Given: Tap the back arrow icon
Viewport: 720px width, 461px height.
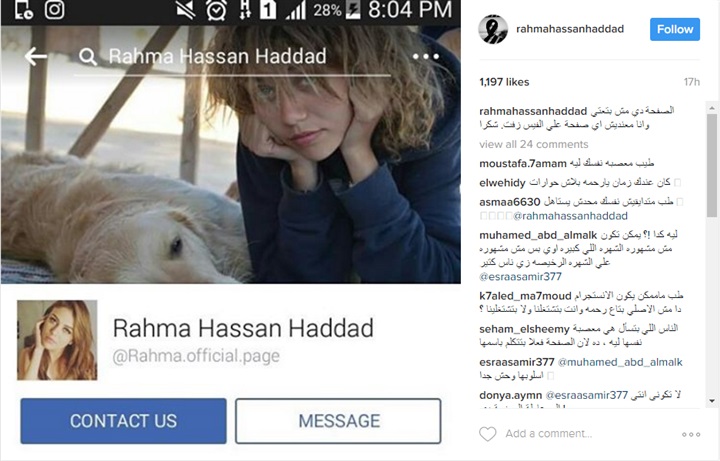Looking at the screenshot, I should pyautogui.click(x=36, y=57).
